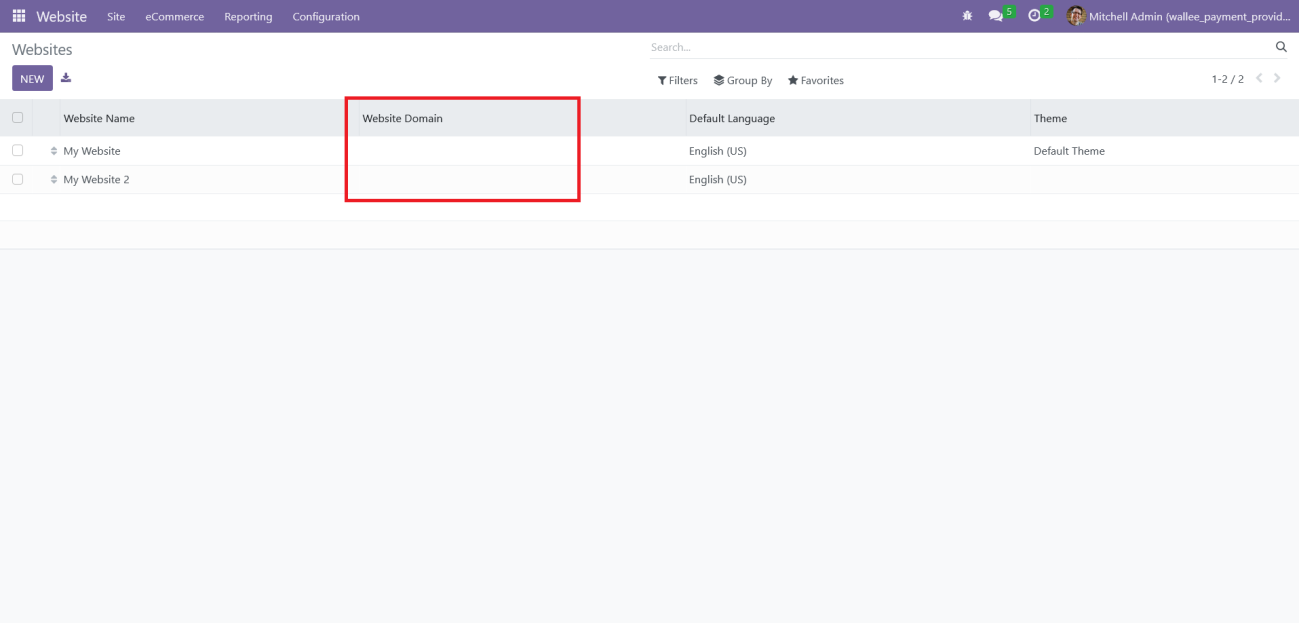This screenshot has width=1299, height=623.
Task: Check the My Website row checkbox
Action: point(17,151)
